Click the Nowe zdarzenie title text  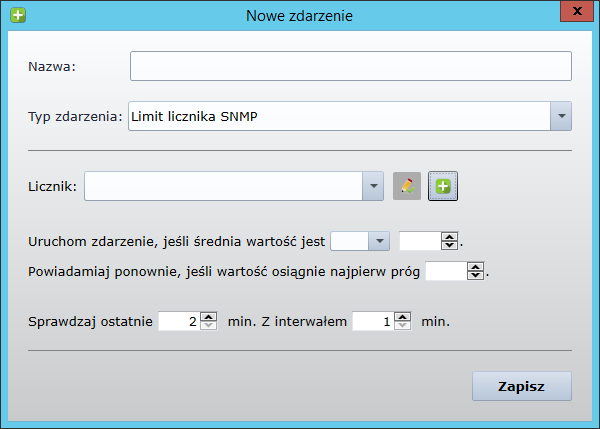tap(299, 16)
